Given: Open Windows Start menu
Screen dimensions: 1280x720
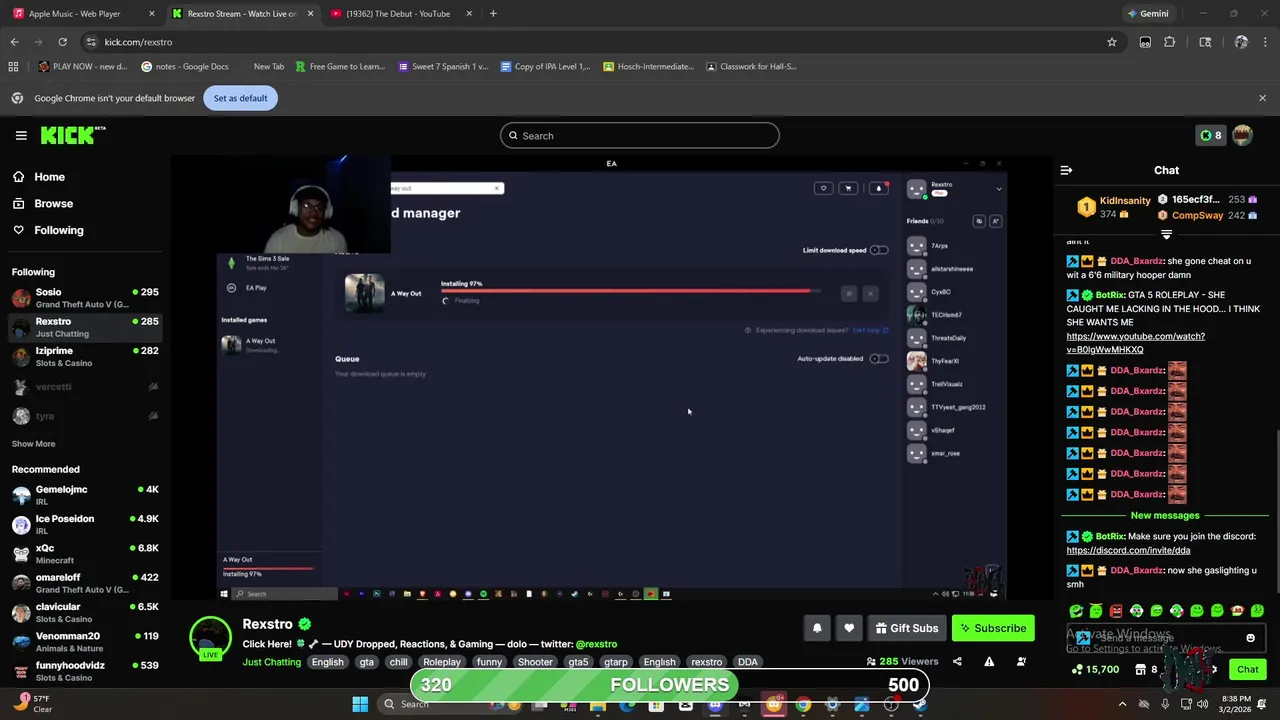Looking at the screenshot, I should (360, 704).
